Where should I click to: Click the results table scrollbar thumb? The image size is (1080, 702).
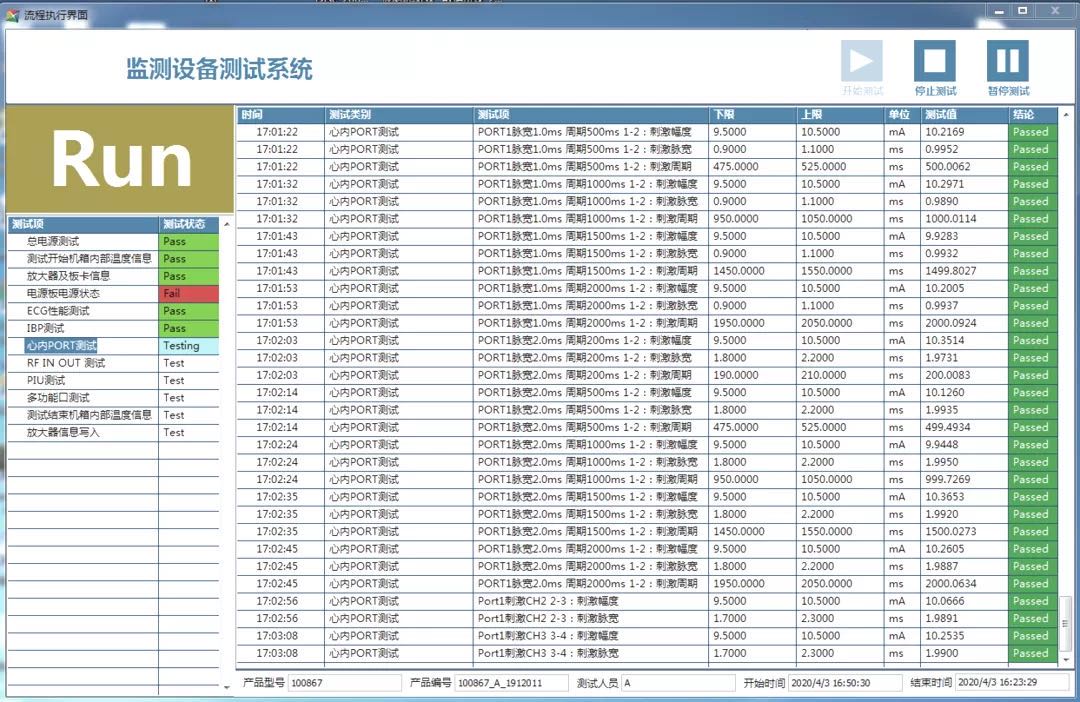coord(1066,622)
